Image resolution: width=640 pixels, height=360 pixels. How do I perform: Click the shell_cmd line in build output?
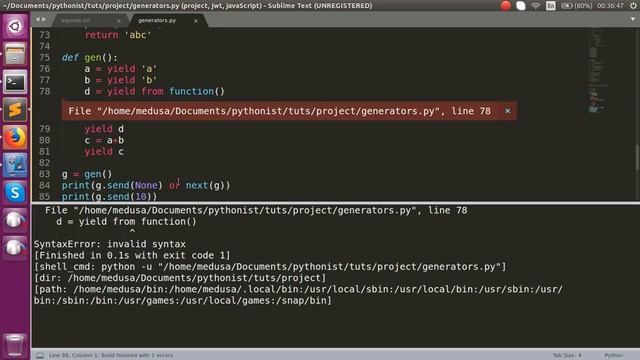tap(270, 267)
